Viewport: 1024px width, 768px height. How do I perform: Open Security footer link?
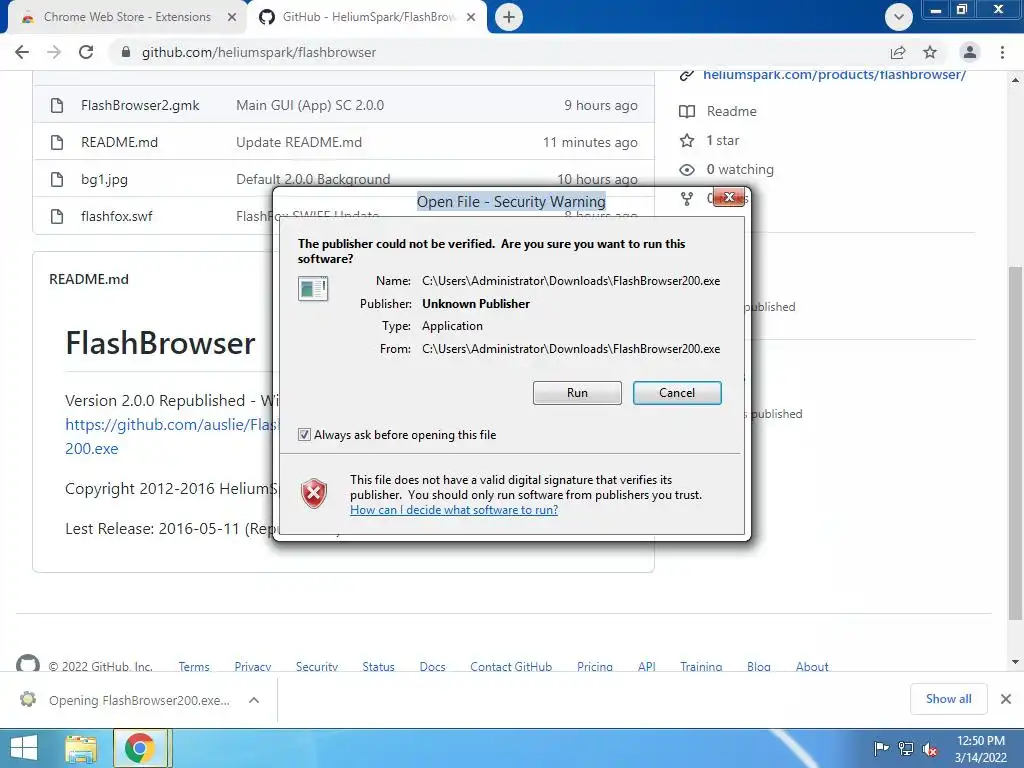(x=317, y=667)
